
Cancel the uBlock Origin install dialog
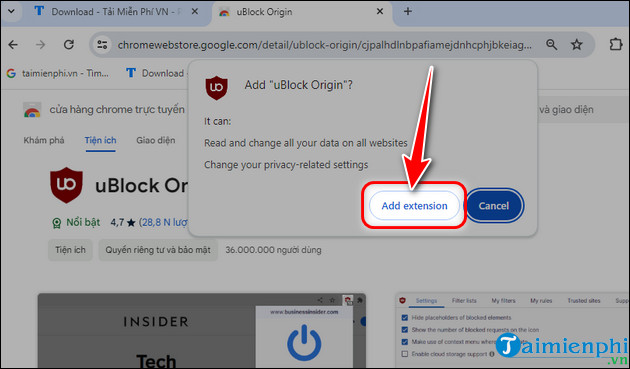(x=494, y=205)
